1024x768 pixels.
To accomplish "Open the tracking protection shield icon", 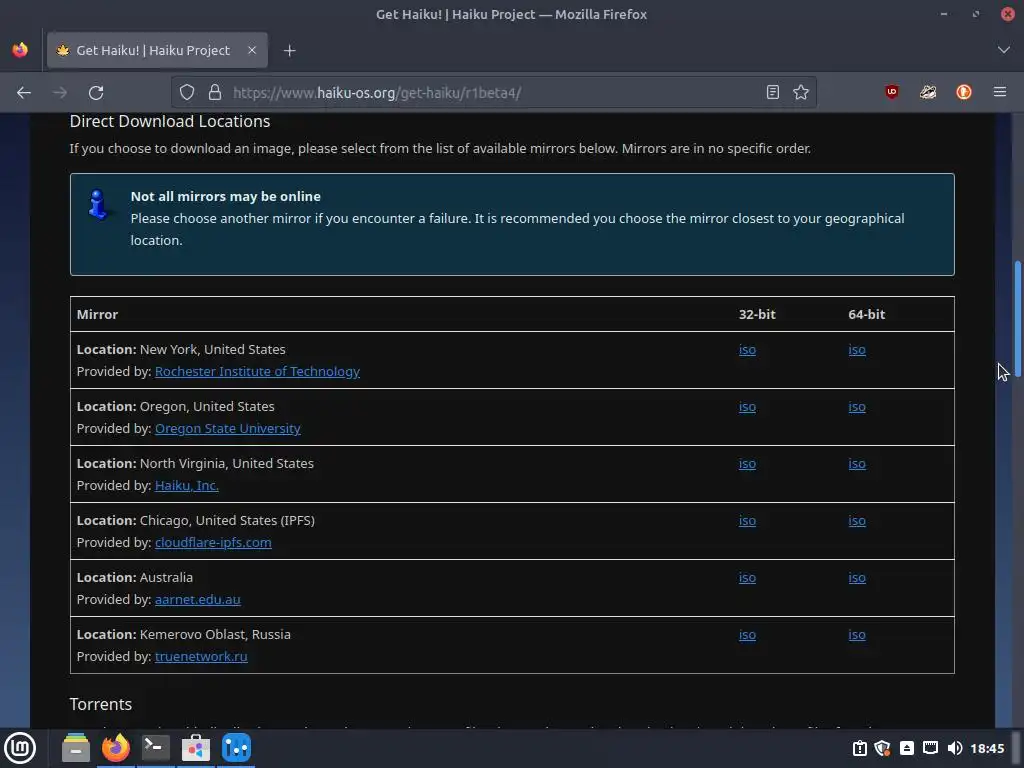I will click(187, 93).
